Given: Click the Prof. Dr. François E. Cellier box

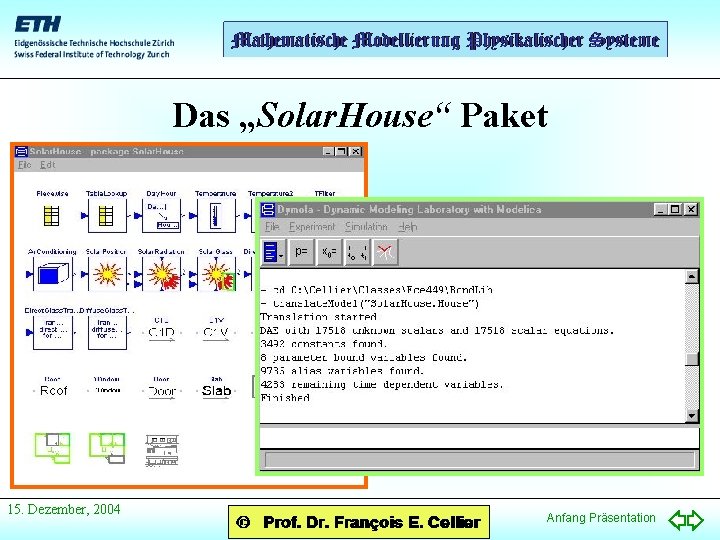Looking at the screenshot, I should [x=359, y=522].
